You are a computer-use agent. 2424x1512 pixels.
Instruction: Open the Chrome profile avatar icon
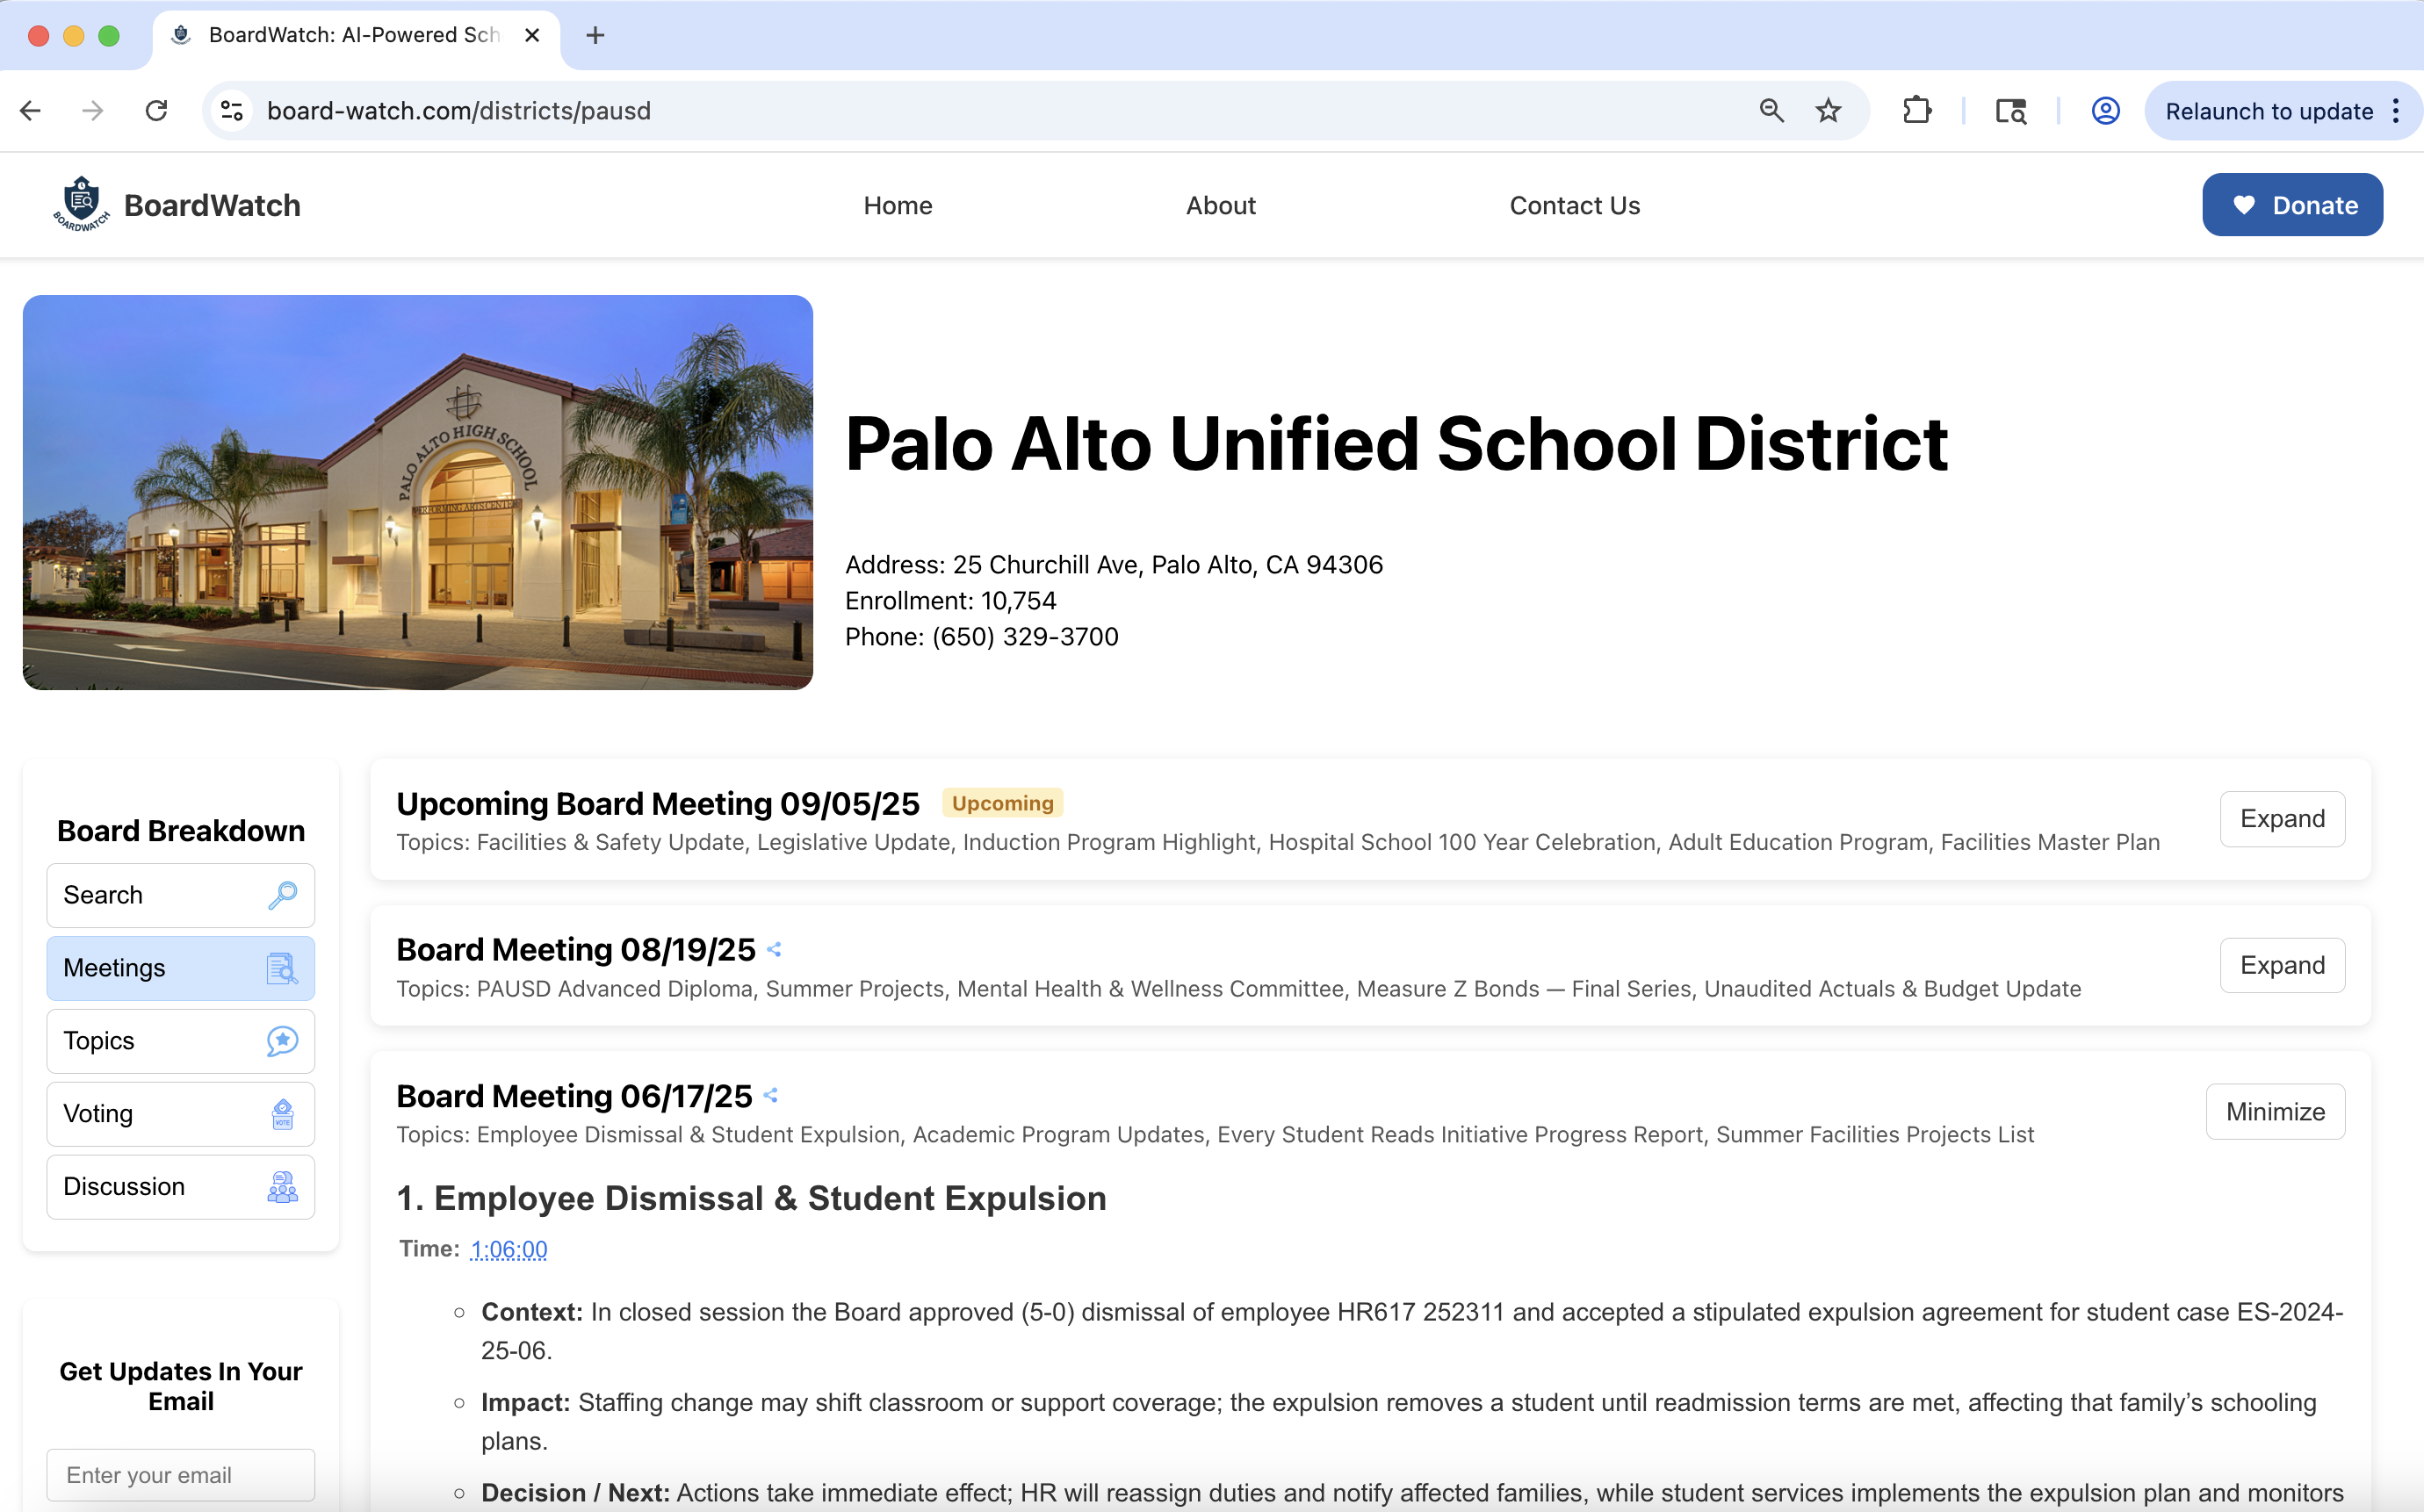point(2105,111)
